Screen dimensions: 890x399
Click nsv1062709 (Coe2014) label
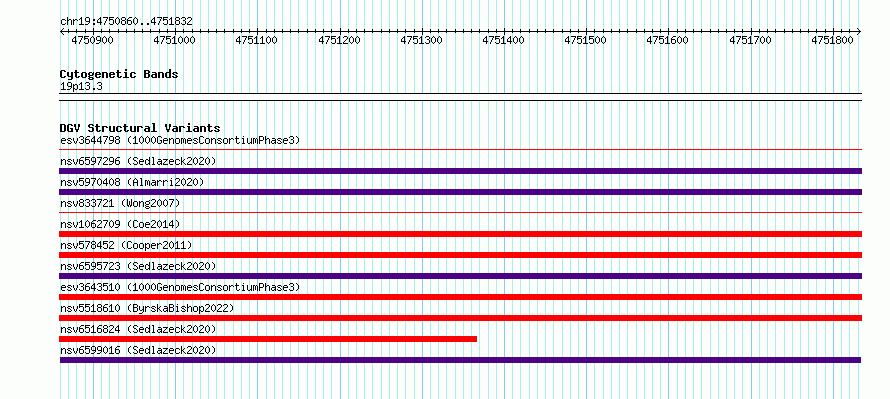click(x=120, y=224)
